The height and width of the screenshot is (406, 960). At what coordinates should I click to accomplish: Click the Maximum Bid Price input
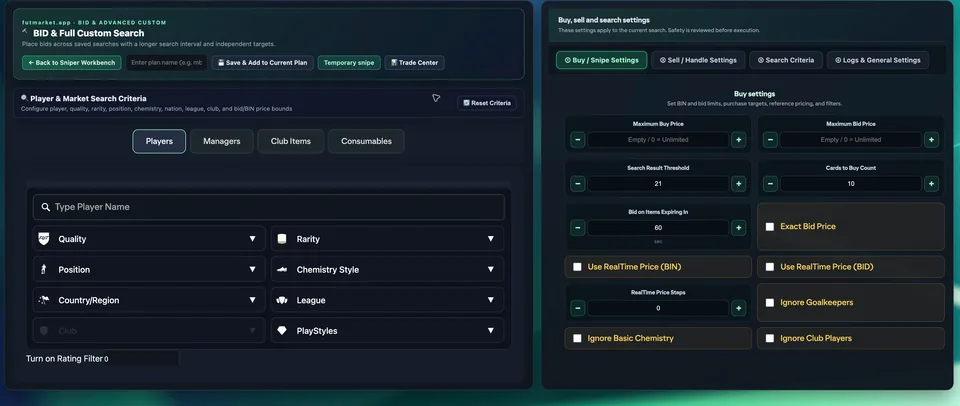(851, 140)
